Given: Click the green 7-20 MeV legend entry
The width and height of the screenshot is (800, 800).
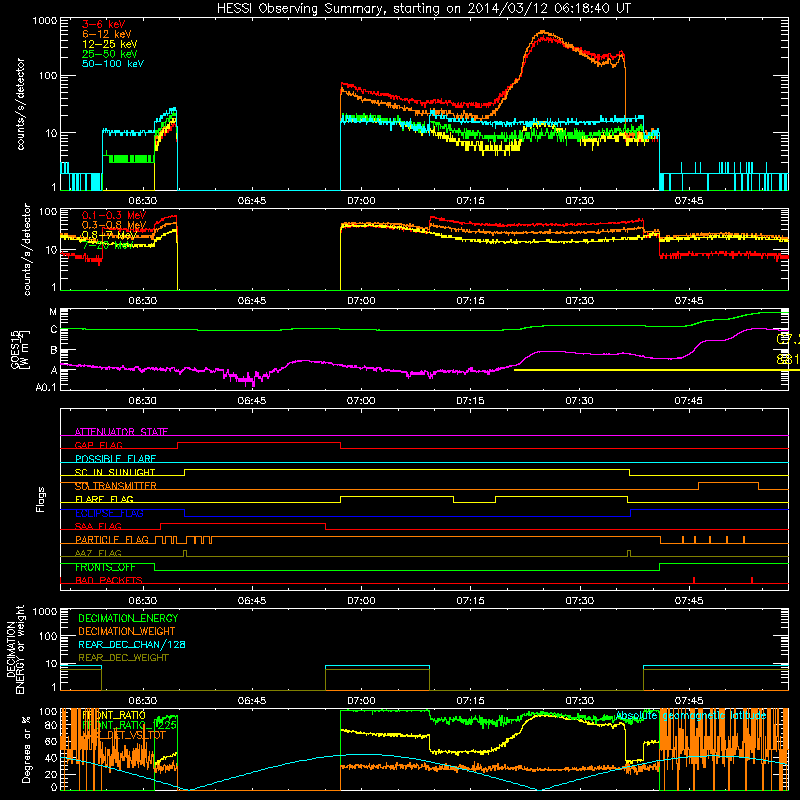Looking at the screenshot, I should point(108,245).
